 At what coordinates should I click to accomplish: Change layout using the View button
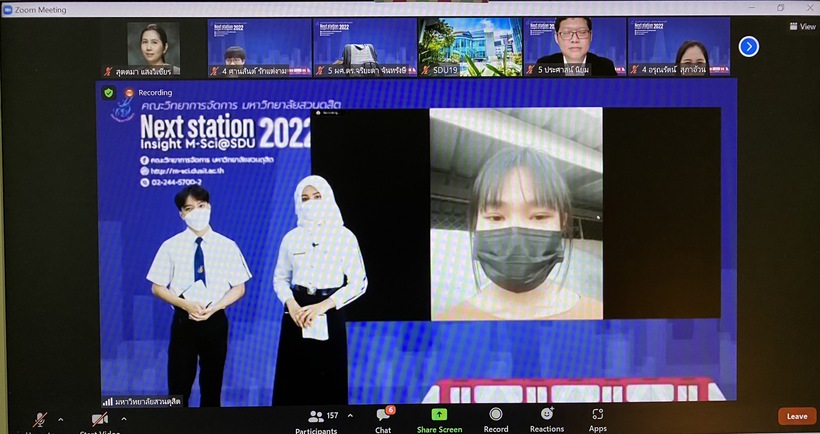(803, 26)
